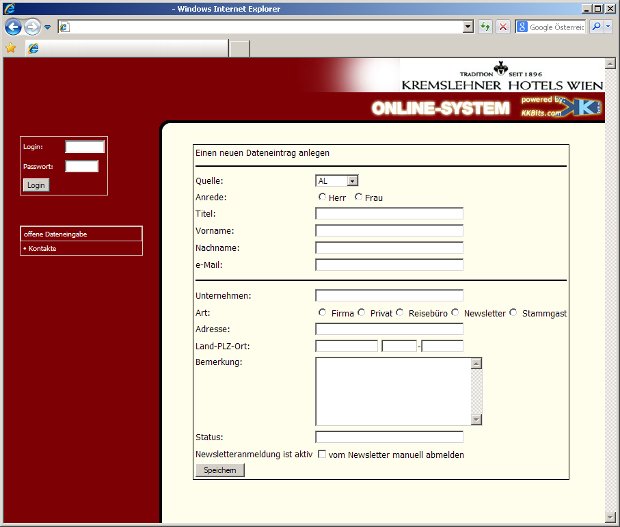
Task: Focus the Passwort field
Action: coord(82,166)
